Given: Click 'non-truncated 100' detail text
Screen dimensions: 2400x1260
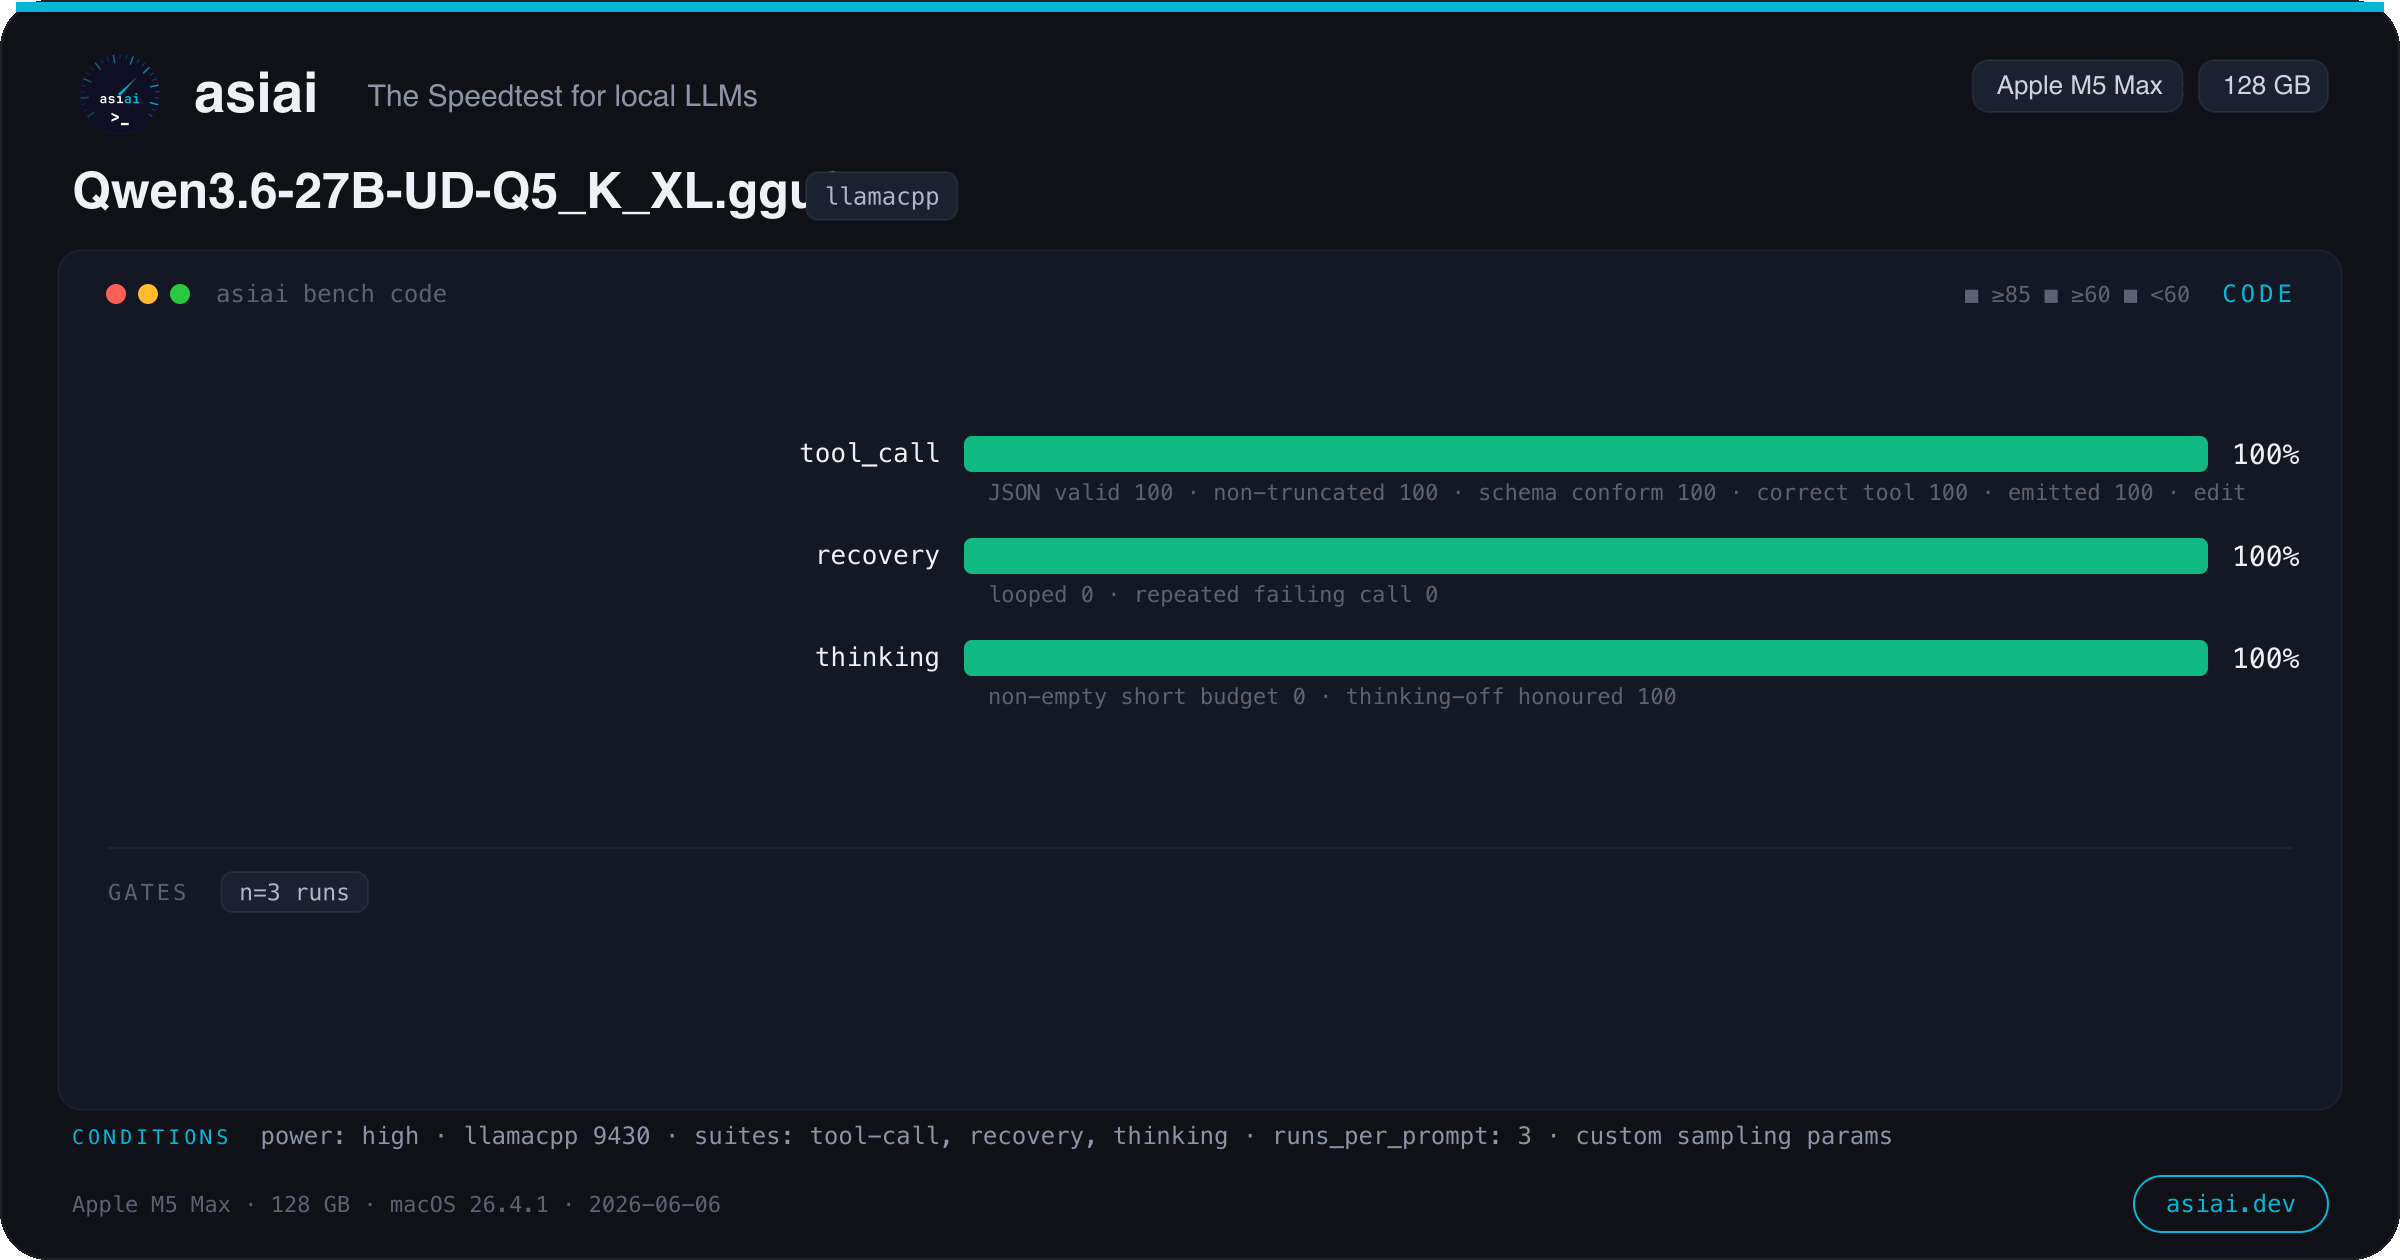Looking at the screenshot, I should pos(1325,493).
